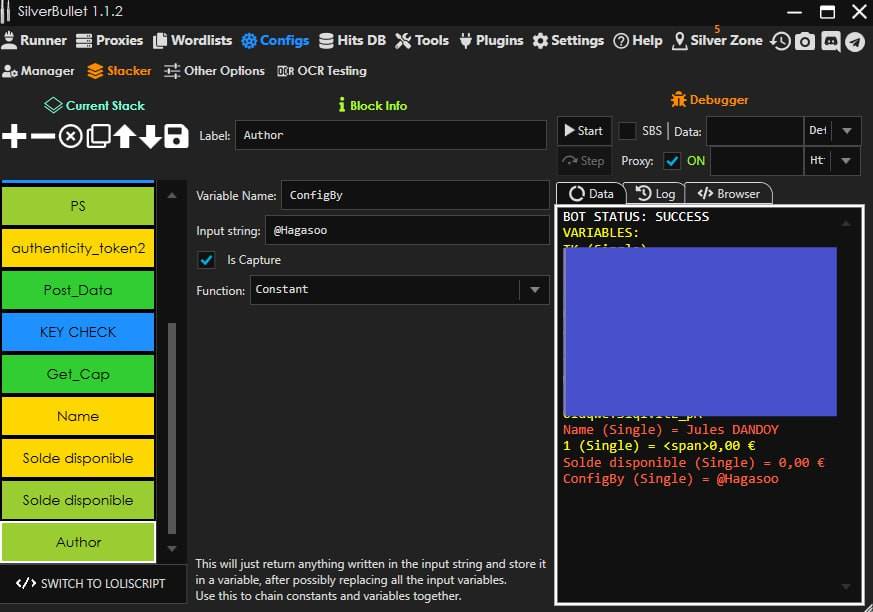Viewport: 873px width, 612px height.
Task: Click the camera screenshot icon
Action: (805, 41)
